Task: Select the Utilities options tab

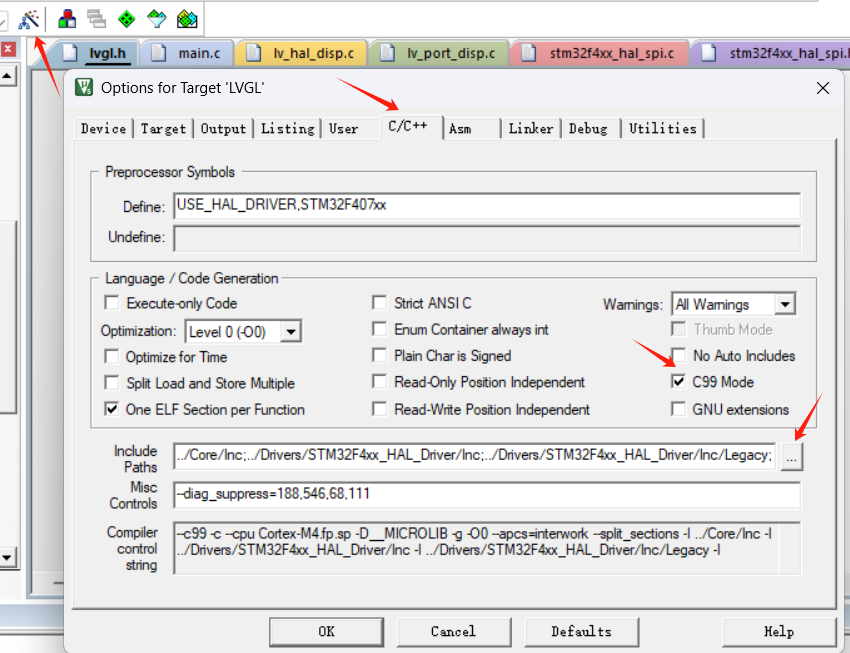Action: [662, 129]
